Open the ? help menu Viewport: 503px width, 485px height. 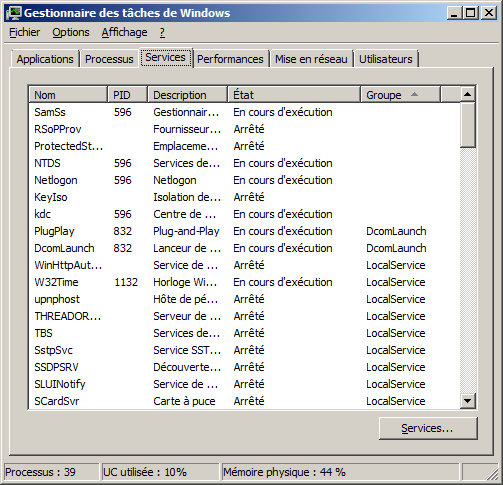tap(162, 32)
